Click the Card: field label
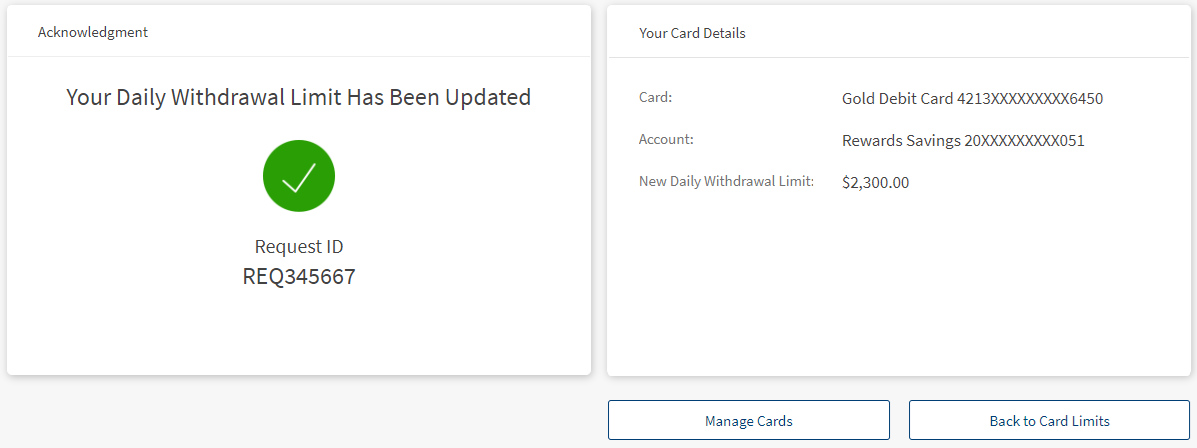This screenshot has width=1197, height=448. click(x=656, y=98)
